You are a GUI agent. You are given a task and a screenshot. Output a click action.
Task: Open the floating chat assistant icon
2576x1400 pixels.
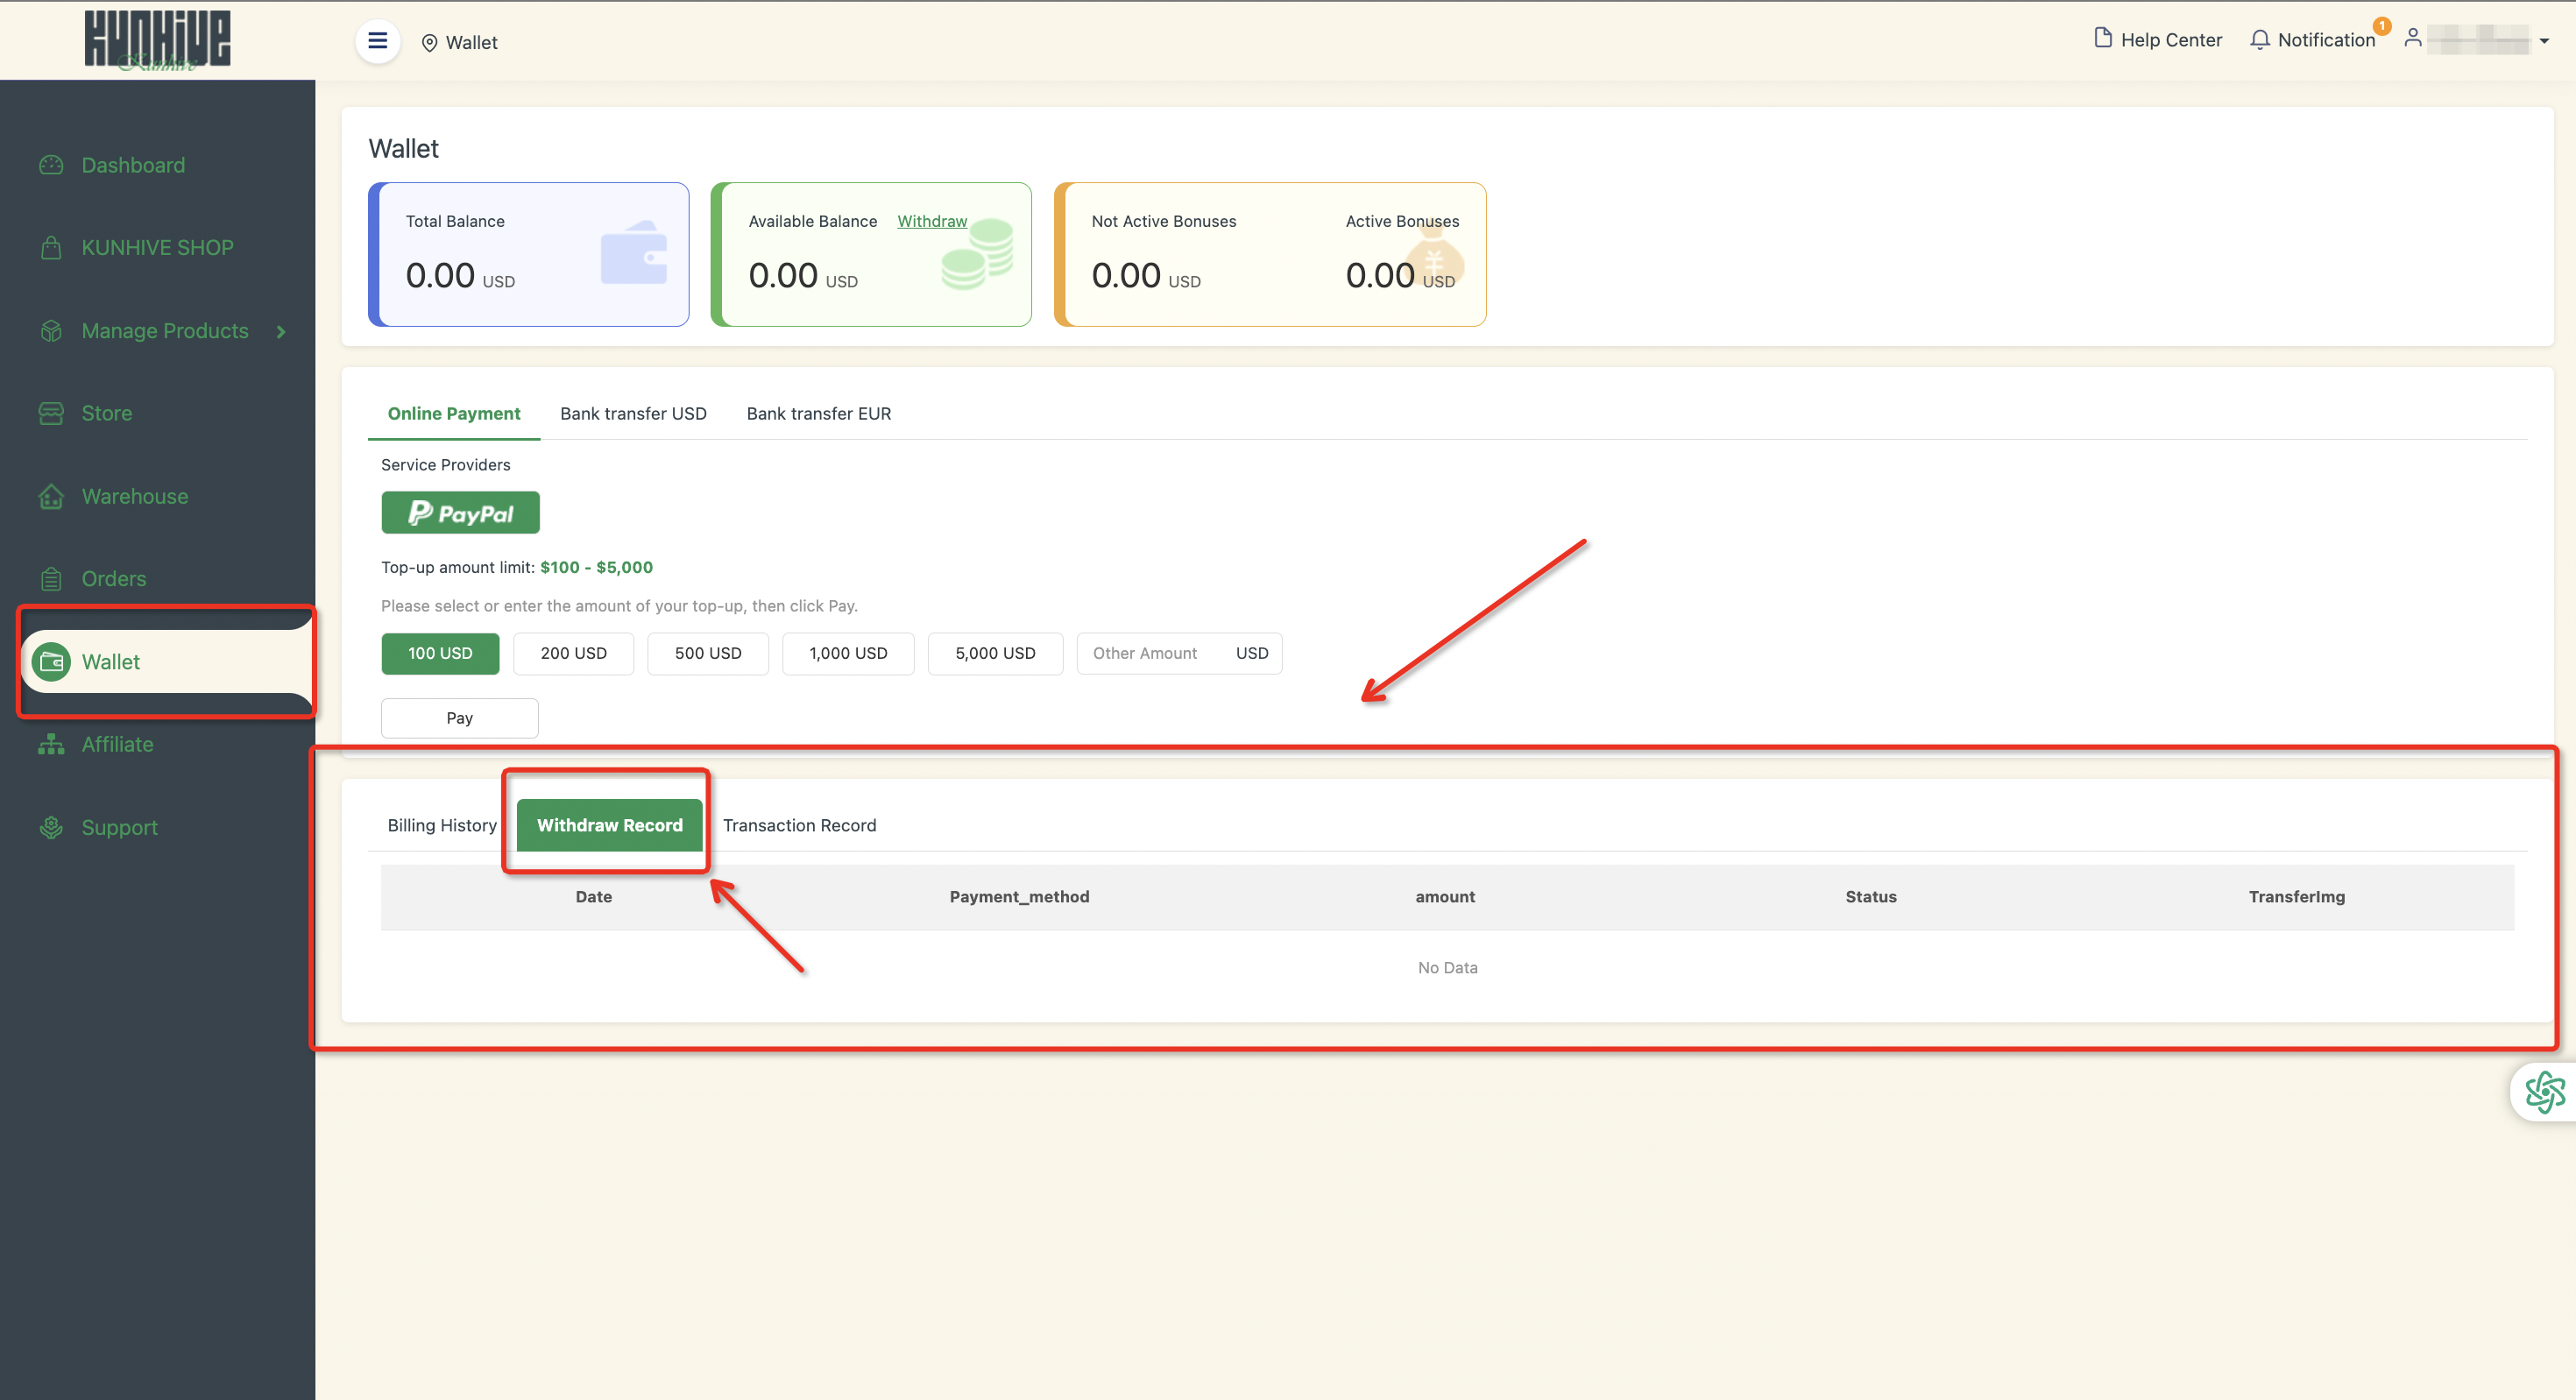tap(2544, 1091)
